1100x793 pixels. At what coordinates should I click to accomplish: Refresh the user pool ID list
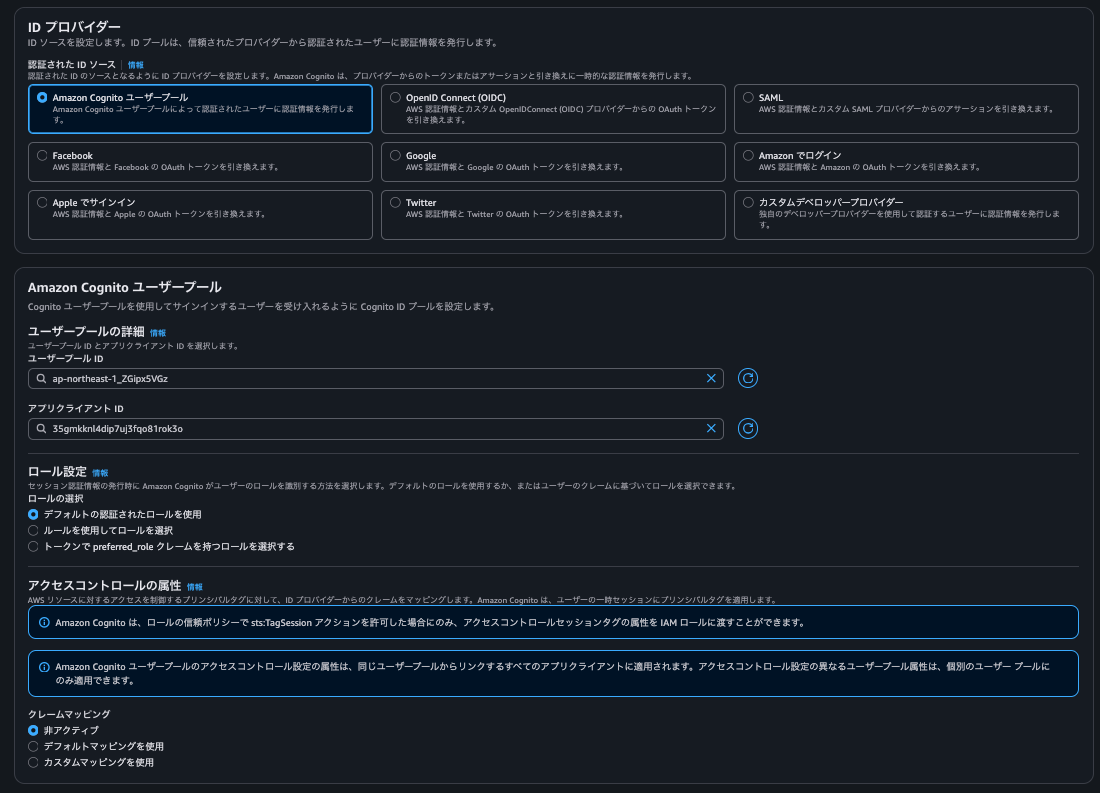748,378
